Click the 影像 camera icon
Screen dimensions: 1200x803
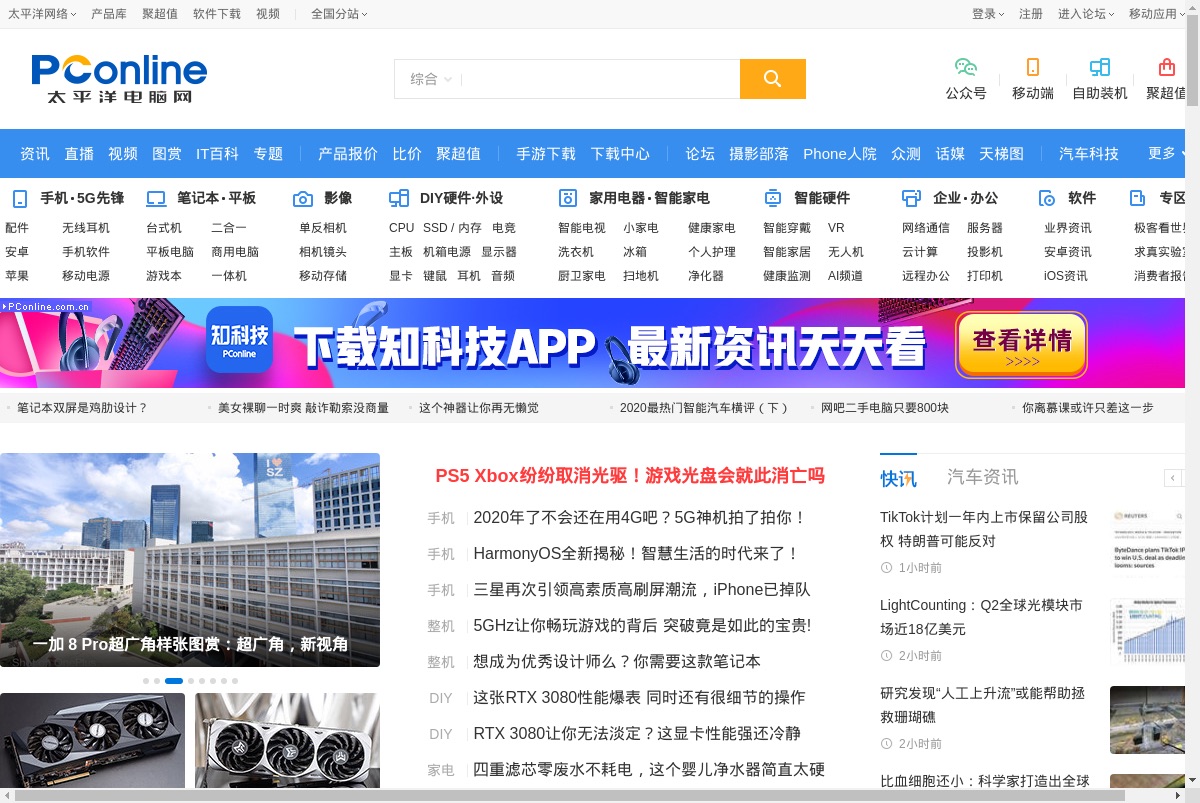coord(303,198)
